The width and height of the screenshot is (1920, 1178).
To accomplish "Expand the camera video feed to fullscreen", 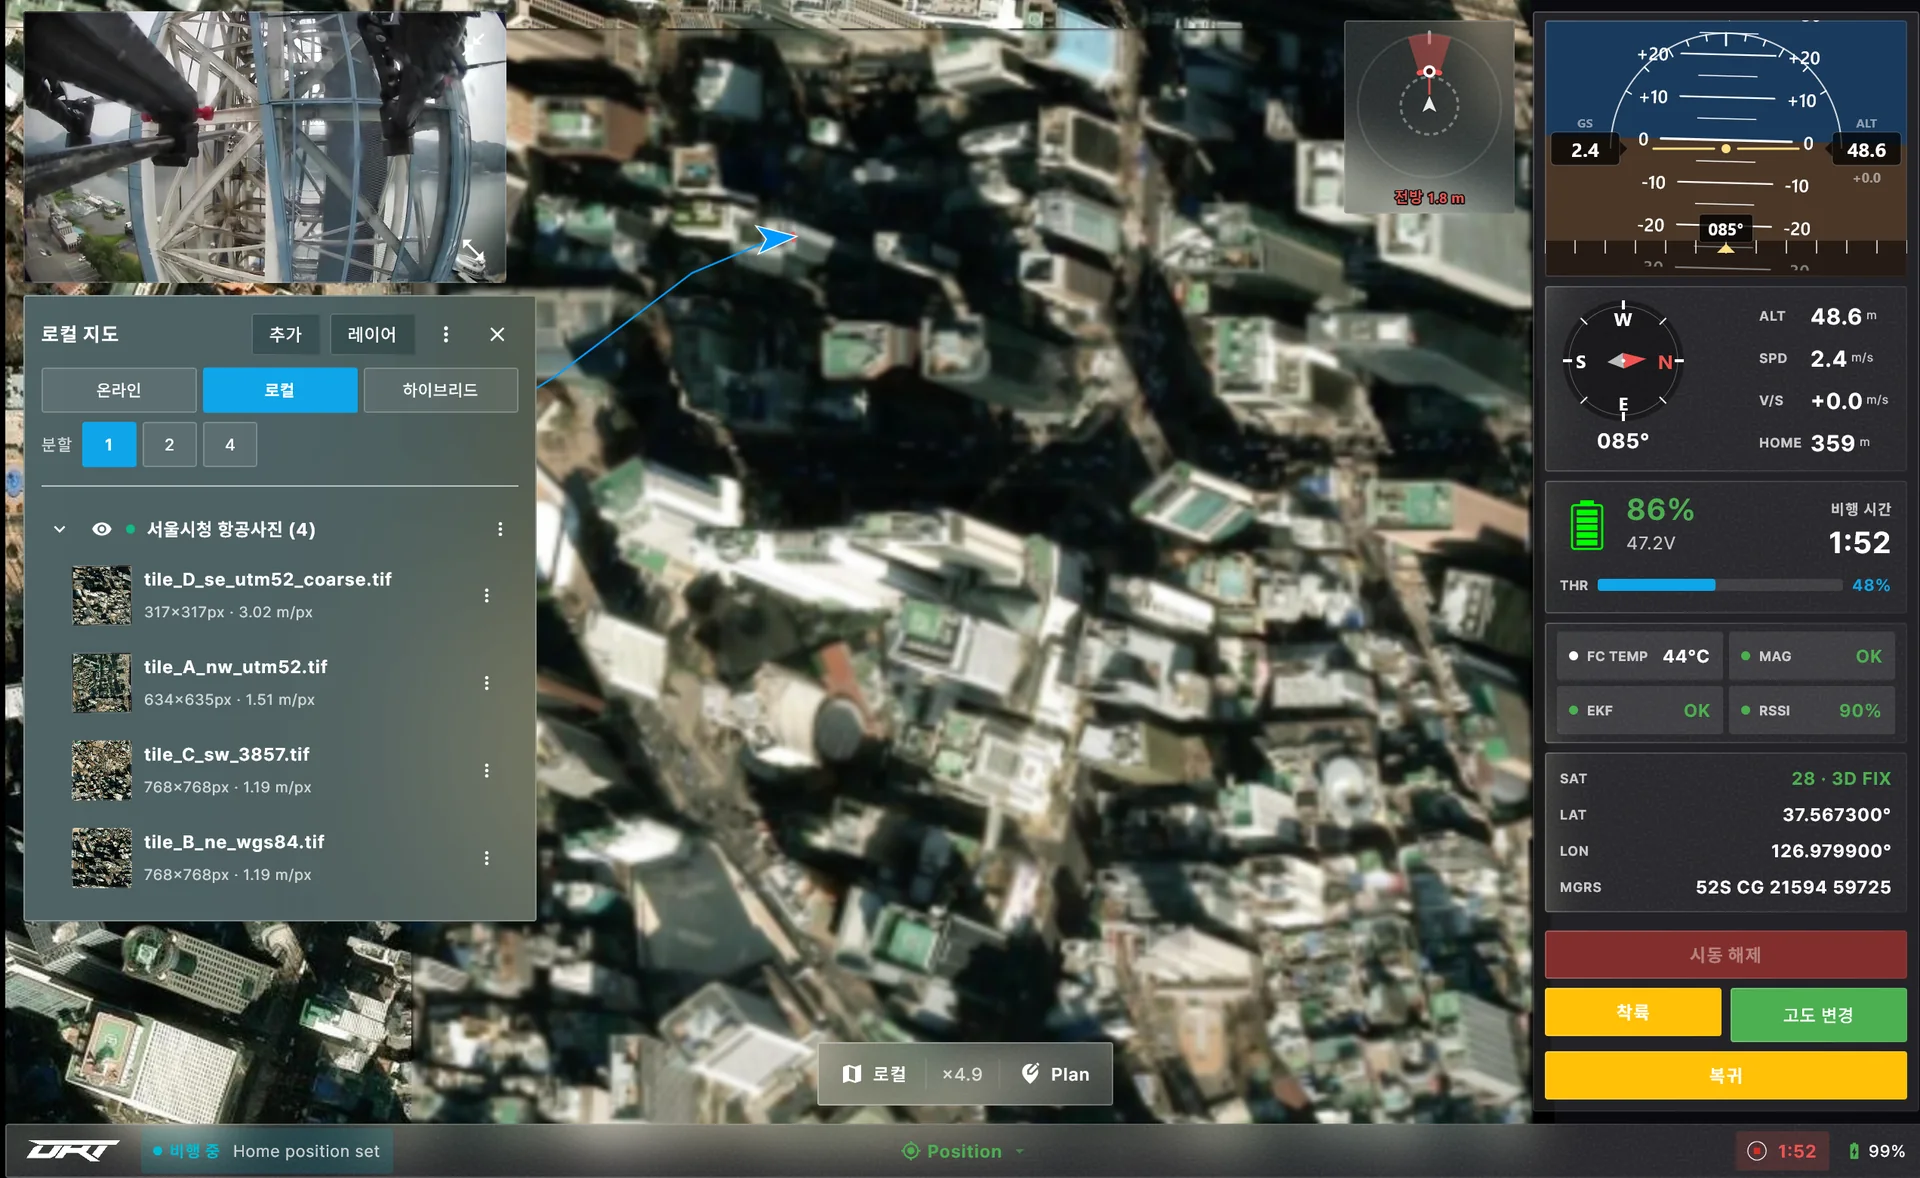I will [x=473, y=252].
